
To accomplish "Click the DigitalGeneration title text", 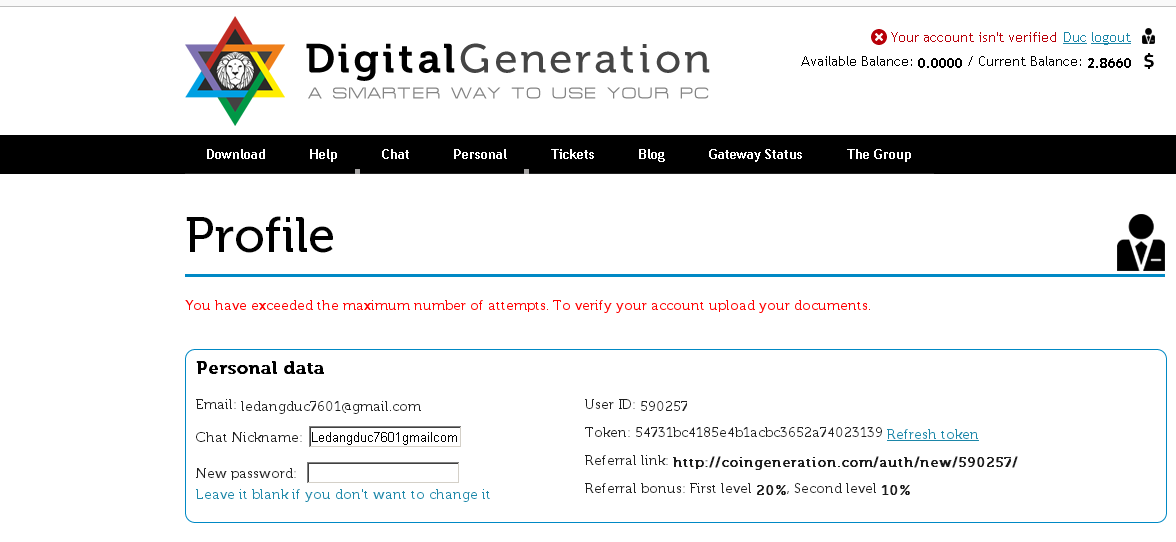I will coord(507,60).
